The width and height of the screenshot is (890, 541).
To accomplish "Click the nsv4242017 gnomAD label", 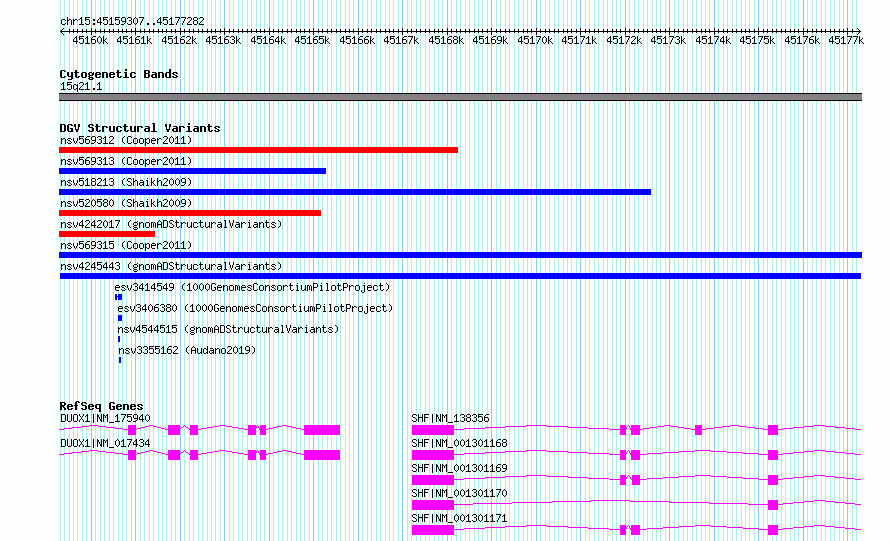I will [171, 224].
